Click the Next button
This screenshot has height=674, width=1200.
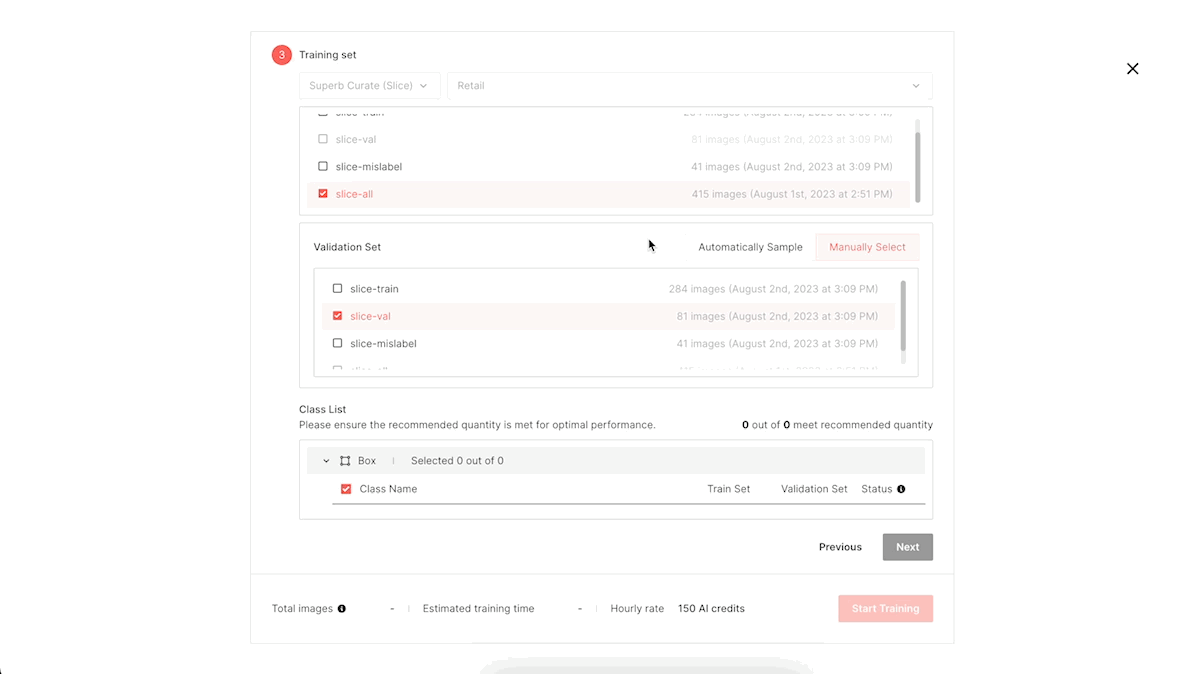tap(907, 547)
